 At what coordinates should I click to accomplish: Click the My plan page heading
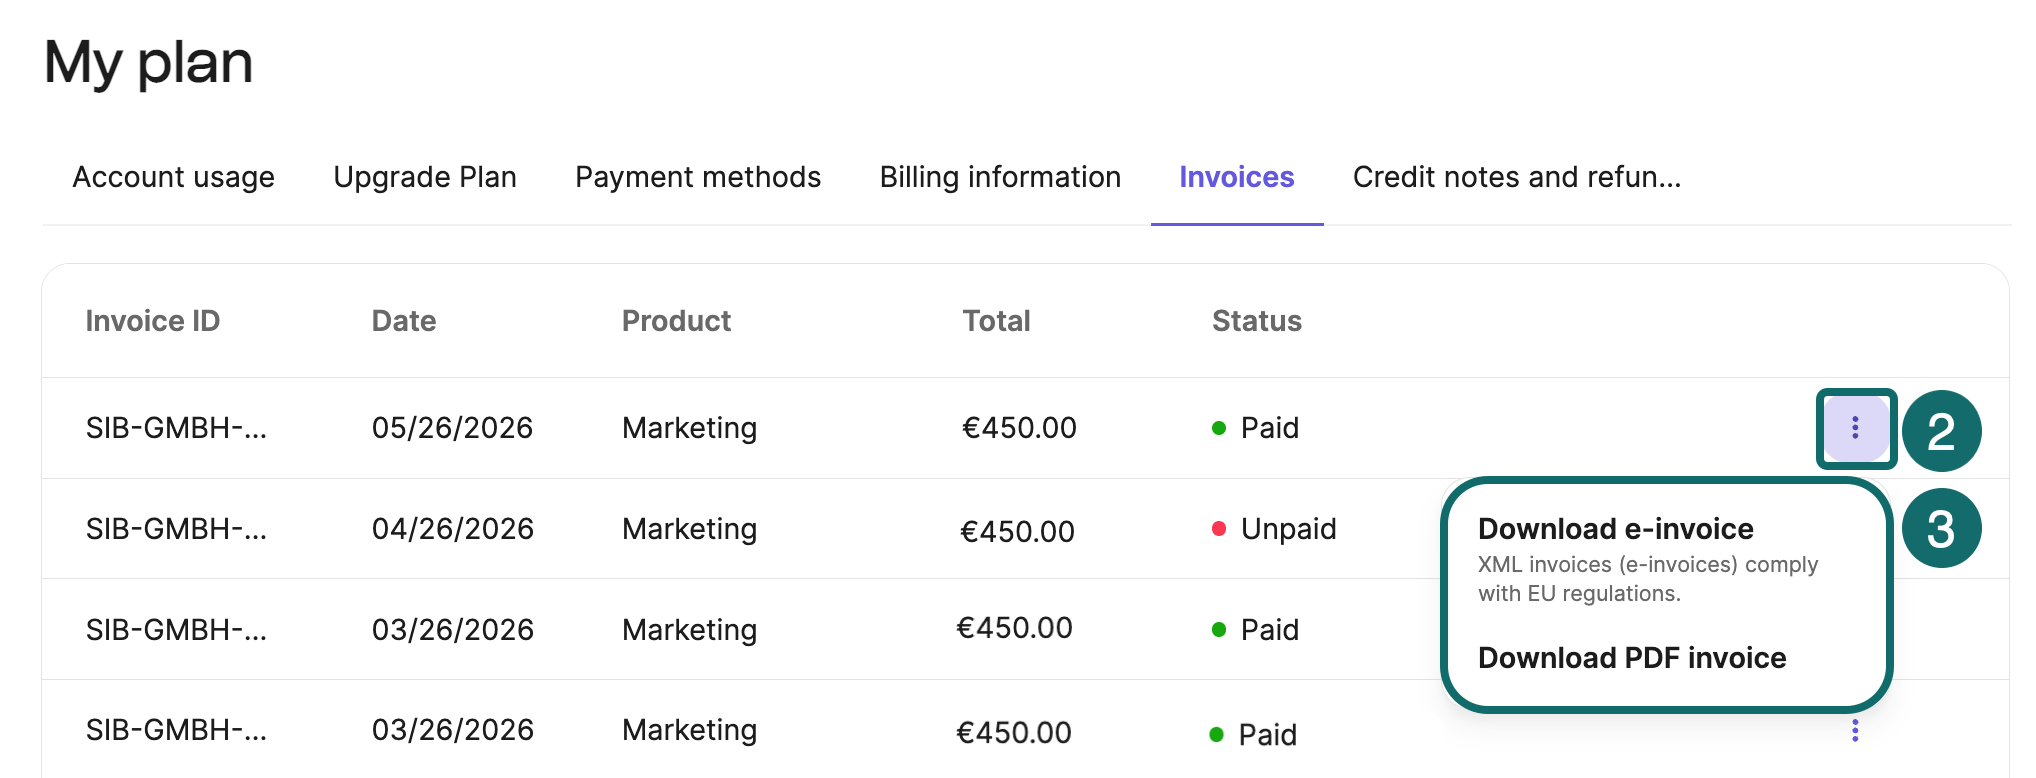[x=148, y=63]
